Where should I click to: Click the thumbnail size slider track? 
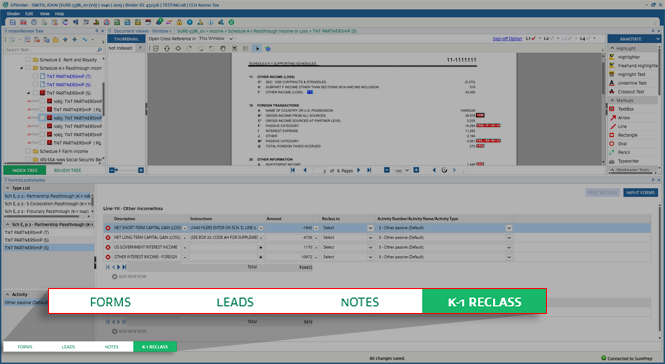(x=127, y=170)
